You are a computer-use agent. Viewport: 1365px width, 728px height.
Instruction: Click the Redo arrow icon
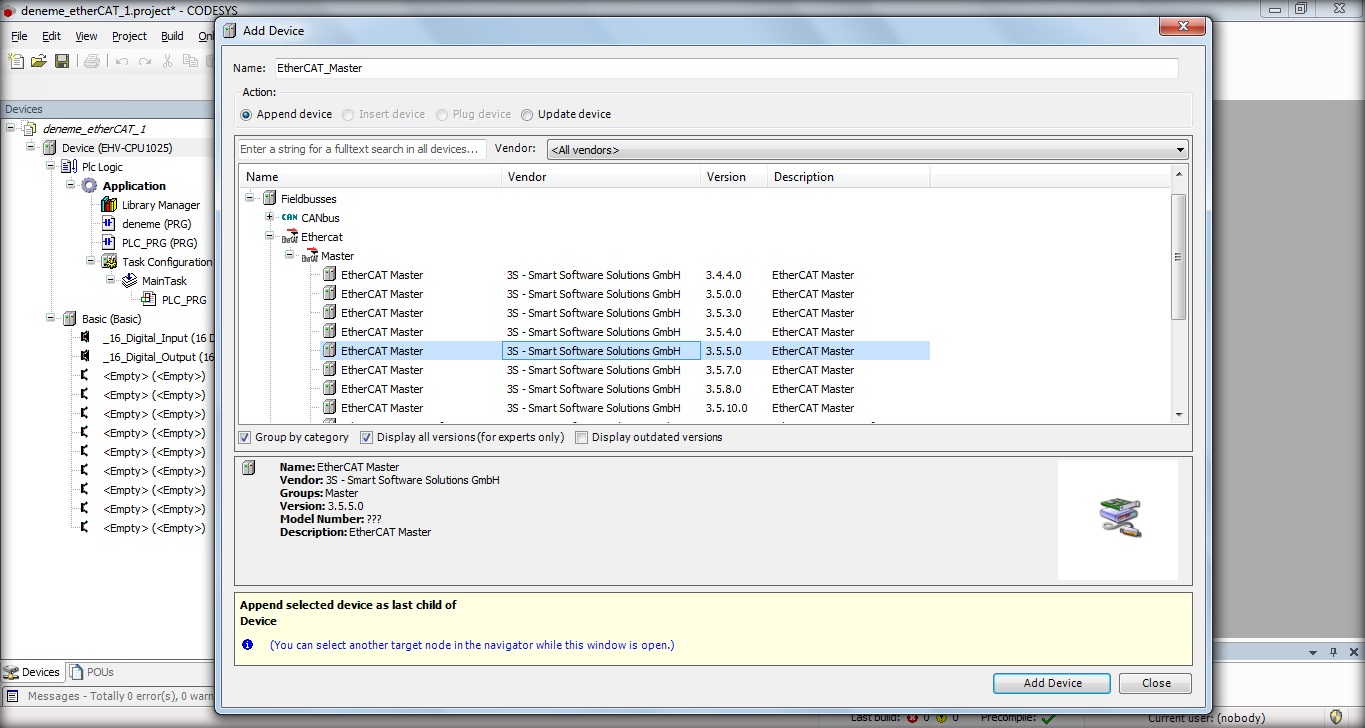[145, 61]
